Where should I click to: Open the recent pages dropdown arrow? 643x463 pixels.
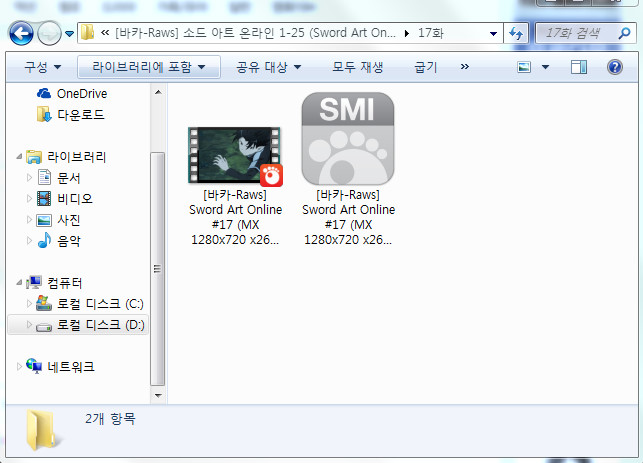point(70,34)
